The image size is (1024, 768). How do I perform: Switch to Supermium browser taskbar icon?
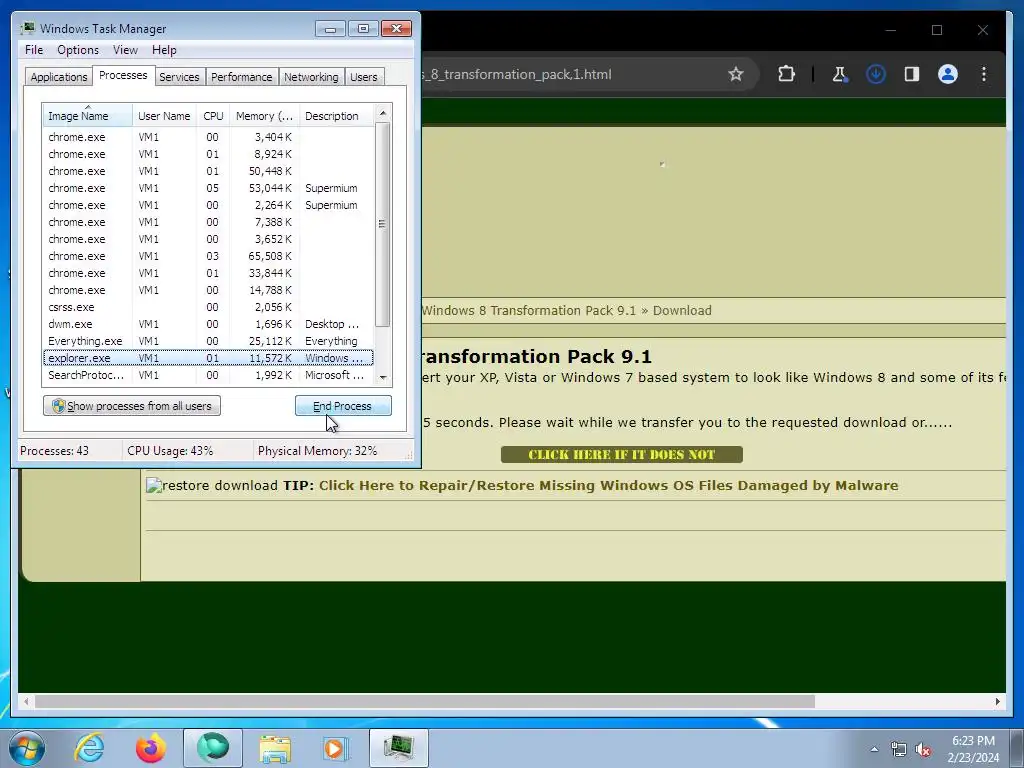click(x=212, y=748)
